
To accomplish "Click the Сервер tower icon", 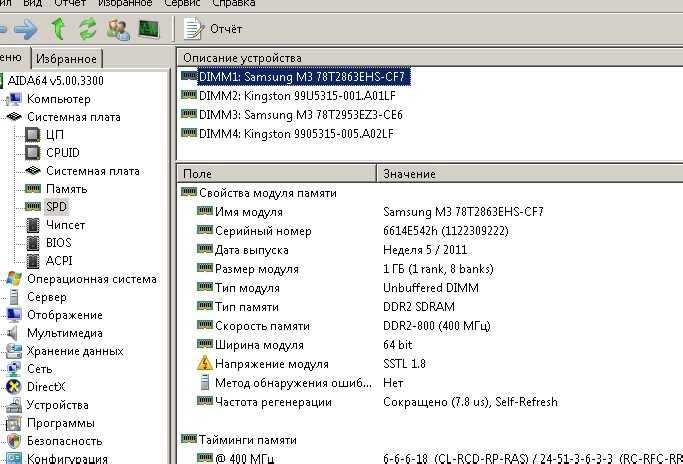I will click(14, 297).
